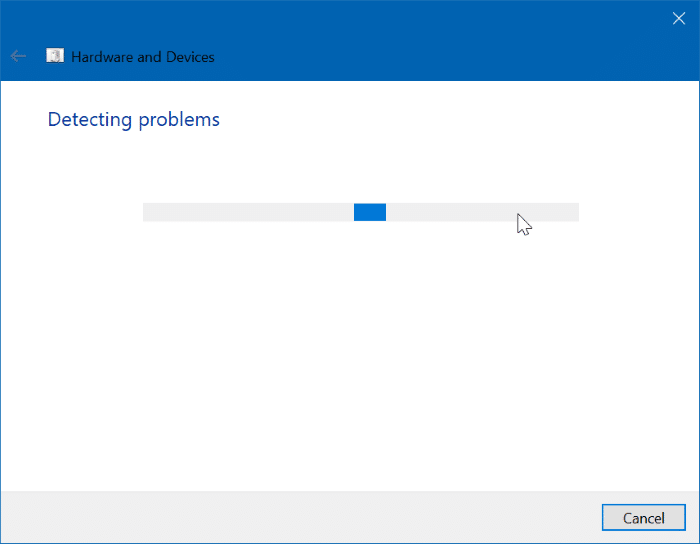Click the detecting problems progress bar
The width and height of the screenshot is (700, 544).
[x=361, y=212]
